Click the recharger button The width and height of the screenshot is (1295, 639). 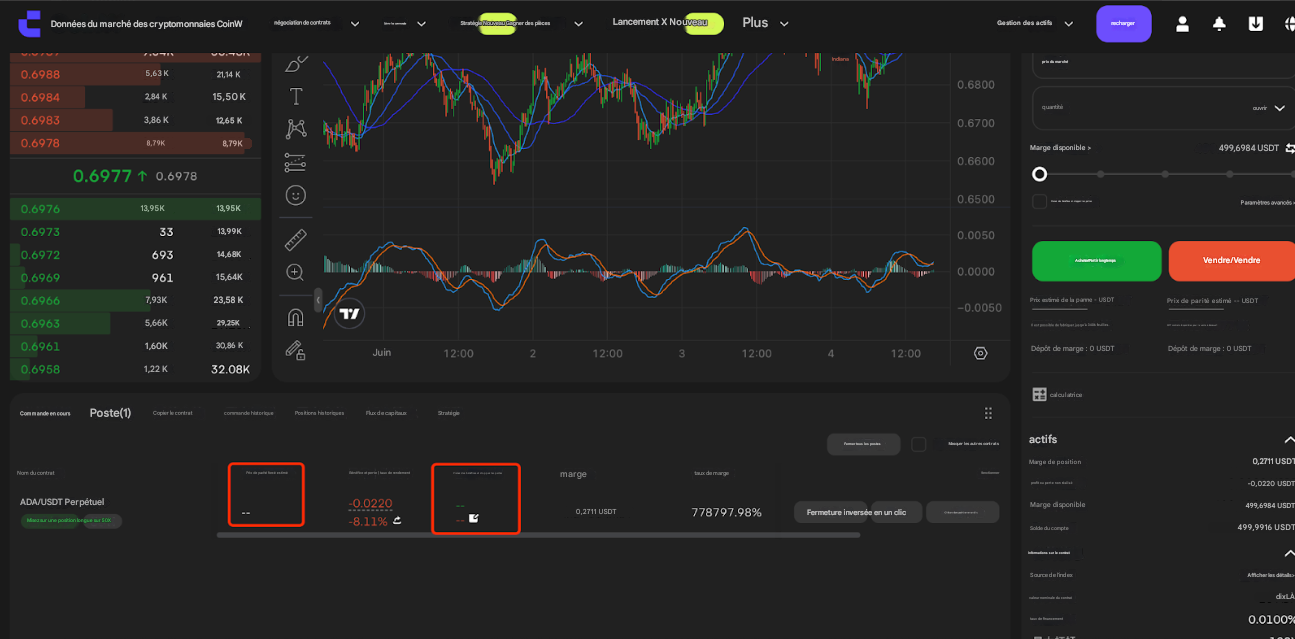point(1123,23)
